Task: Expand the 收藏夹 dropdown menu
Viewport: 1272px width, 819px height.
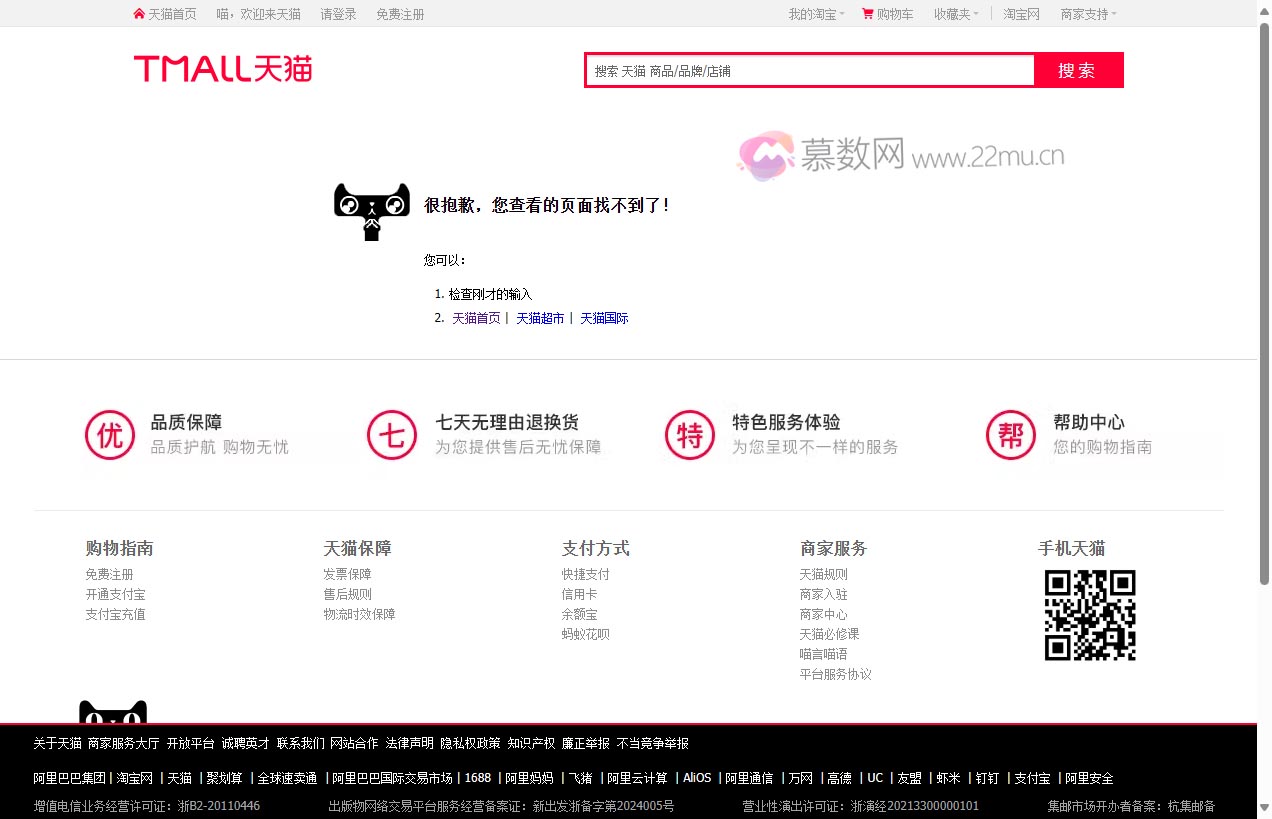Action: (x=956, y=14)
